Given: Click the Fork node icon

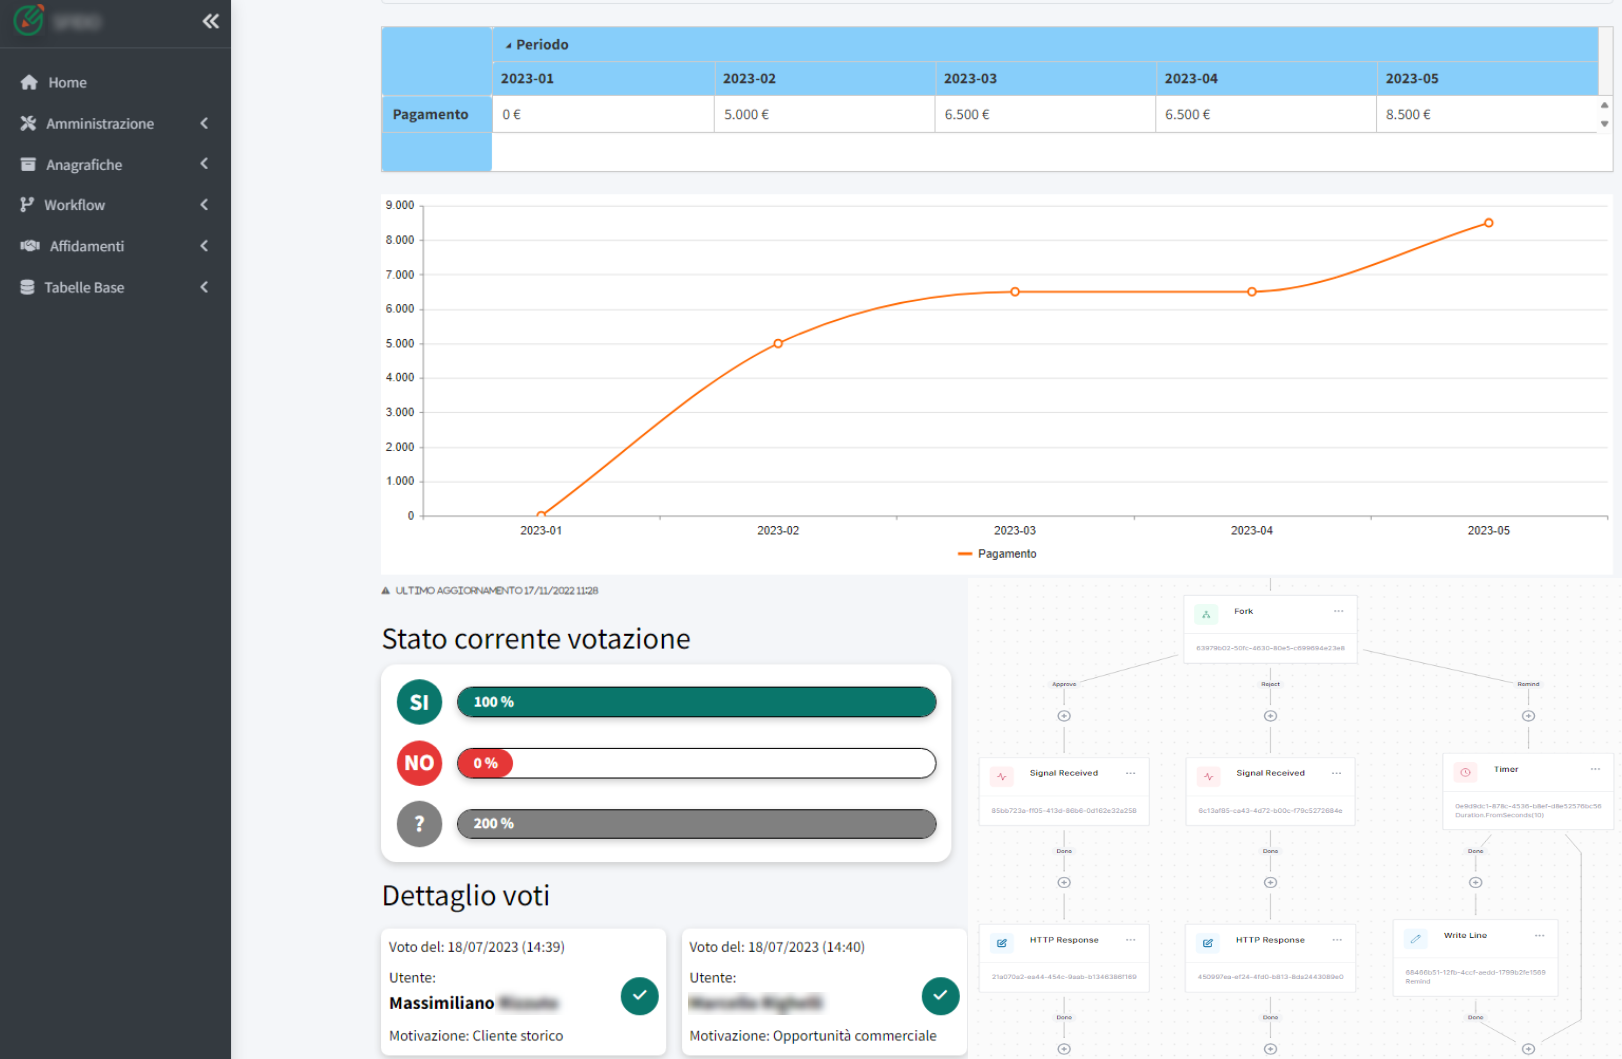Looking at the screenshot, I should click(1206, 614).
